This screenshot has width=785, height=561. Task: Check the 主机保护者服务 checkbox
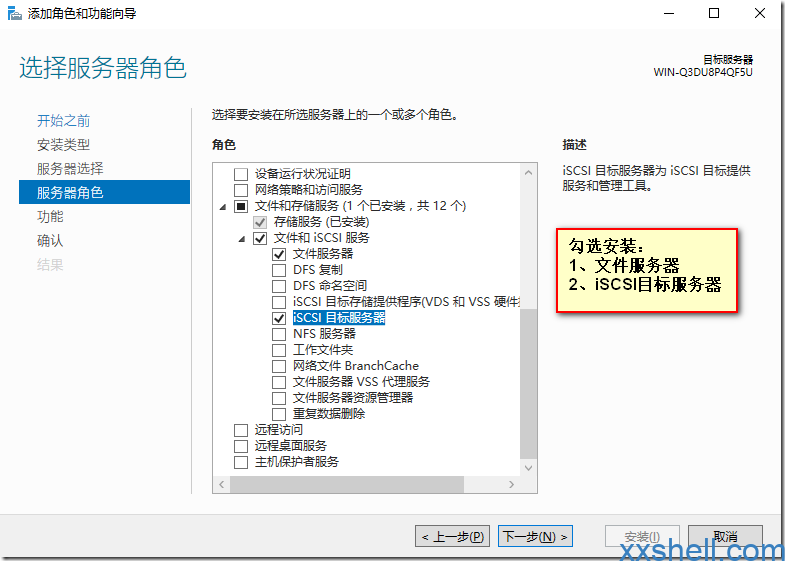click(241, 462)
